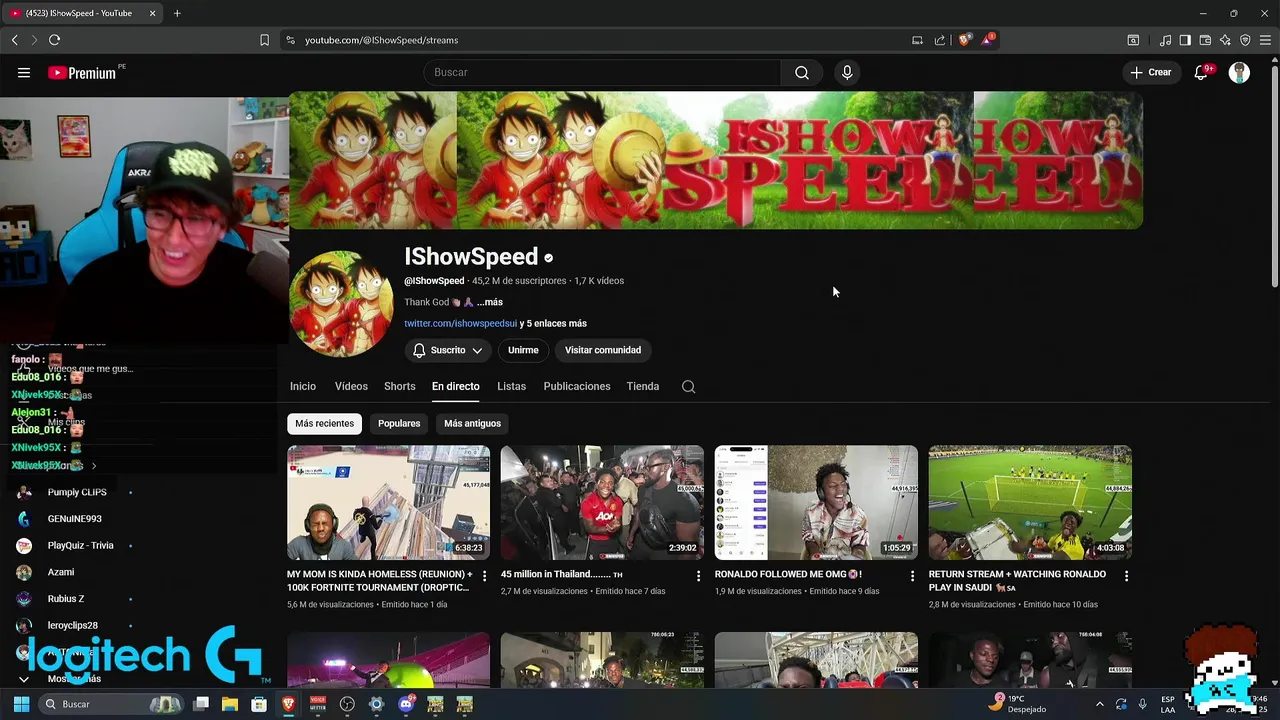The height and width of the screenshot is (720, 1280).
Task: Open Brave Shields icon
Action: 964,40
